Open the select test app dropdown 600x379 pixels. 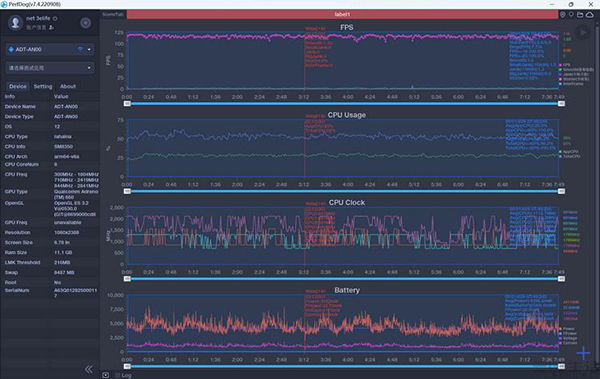click(x=50, y=68)
